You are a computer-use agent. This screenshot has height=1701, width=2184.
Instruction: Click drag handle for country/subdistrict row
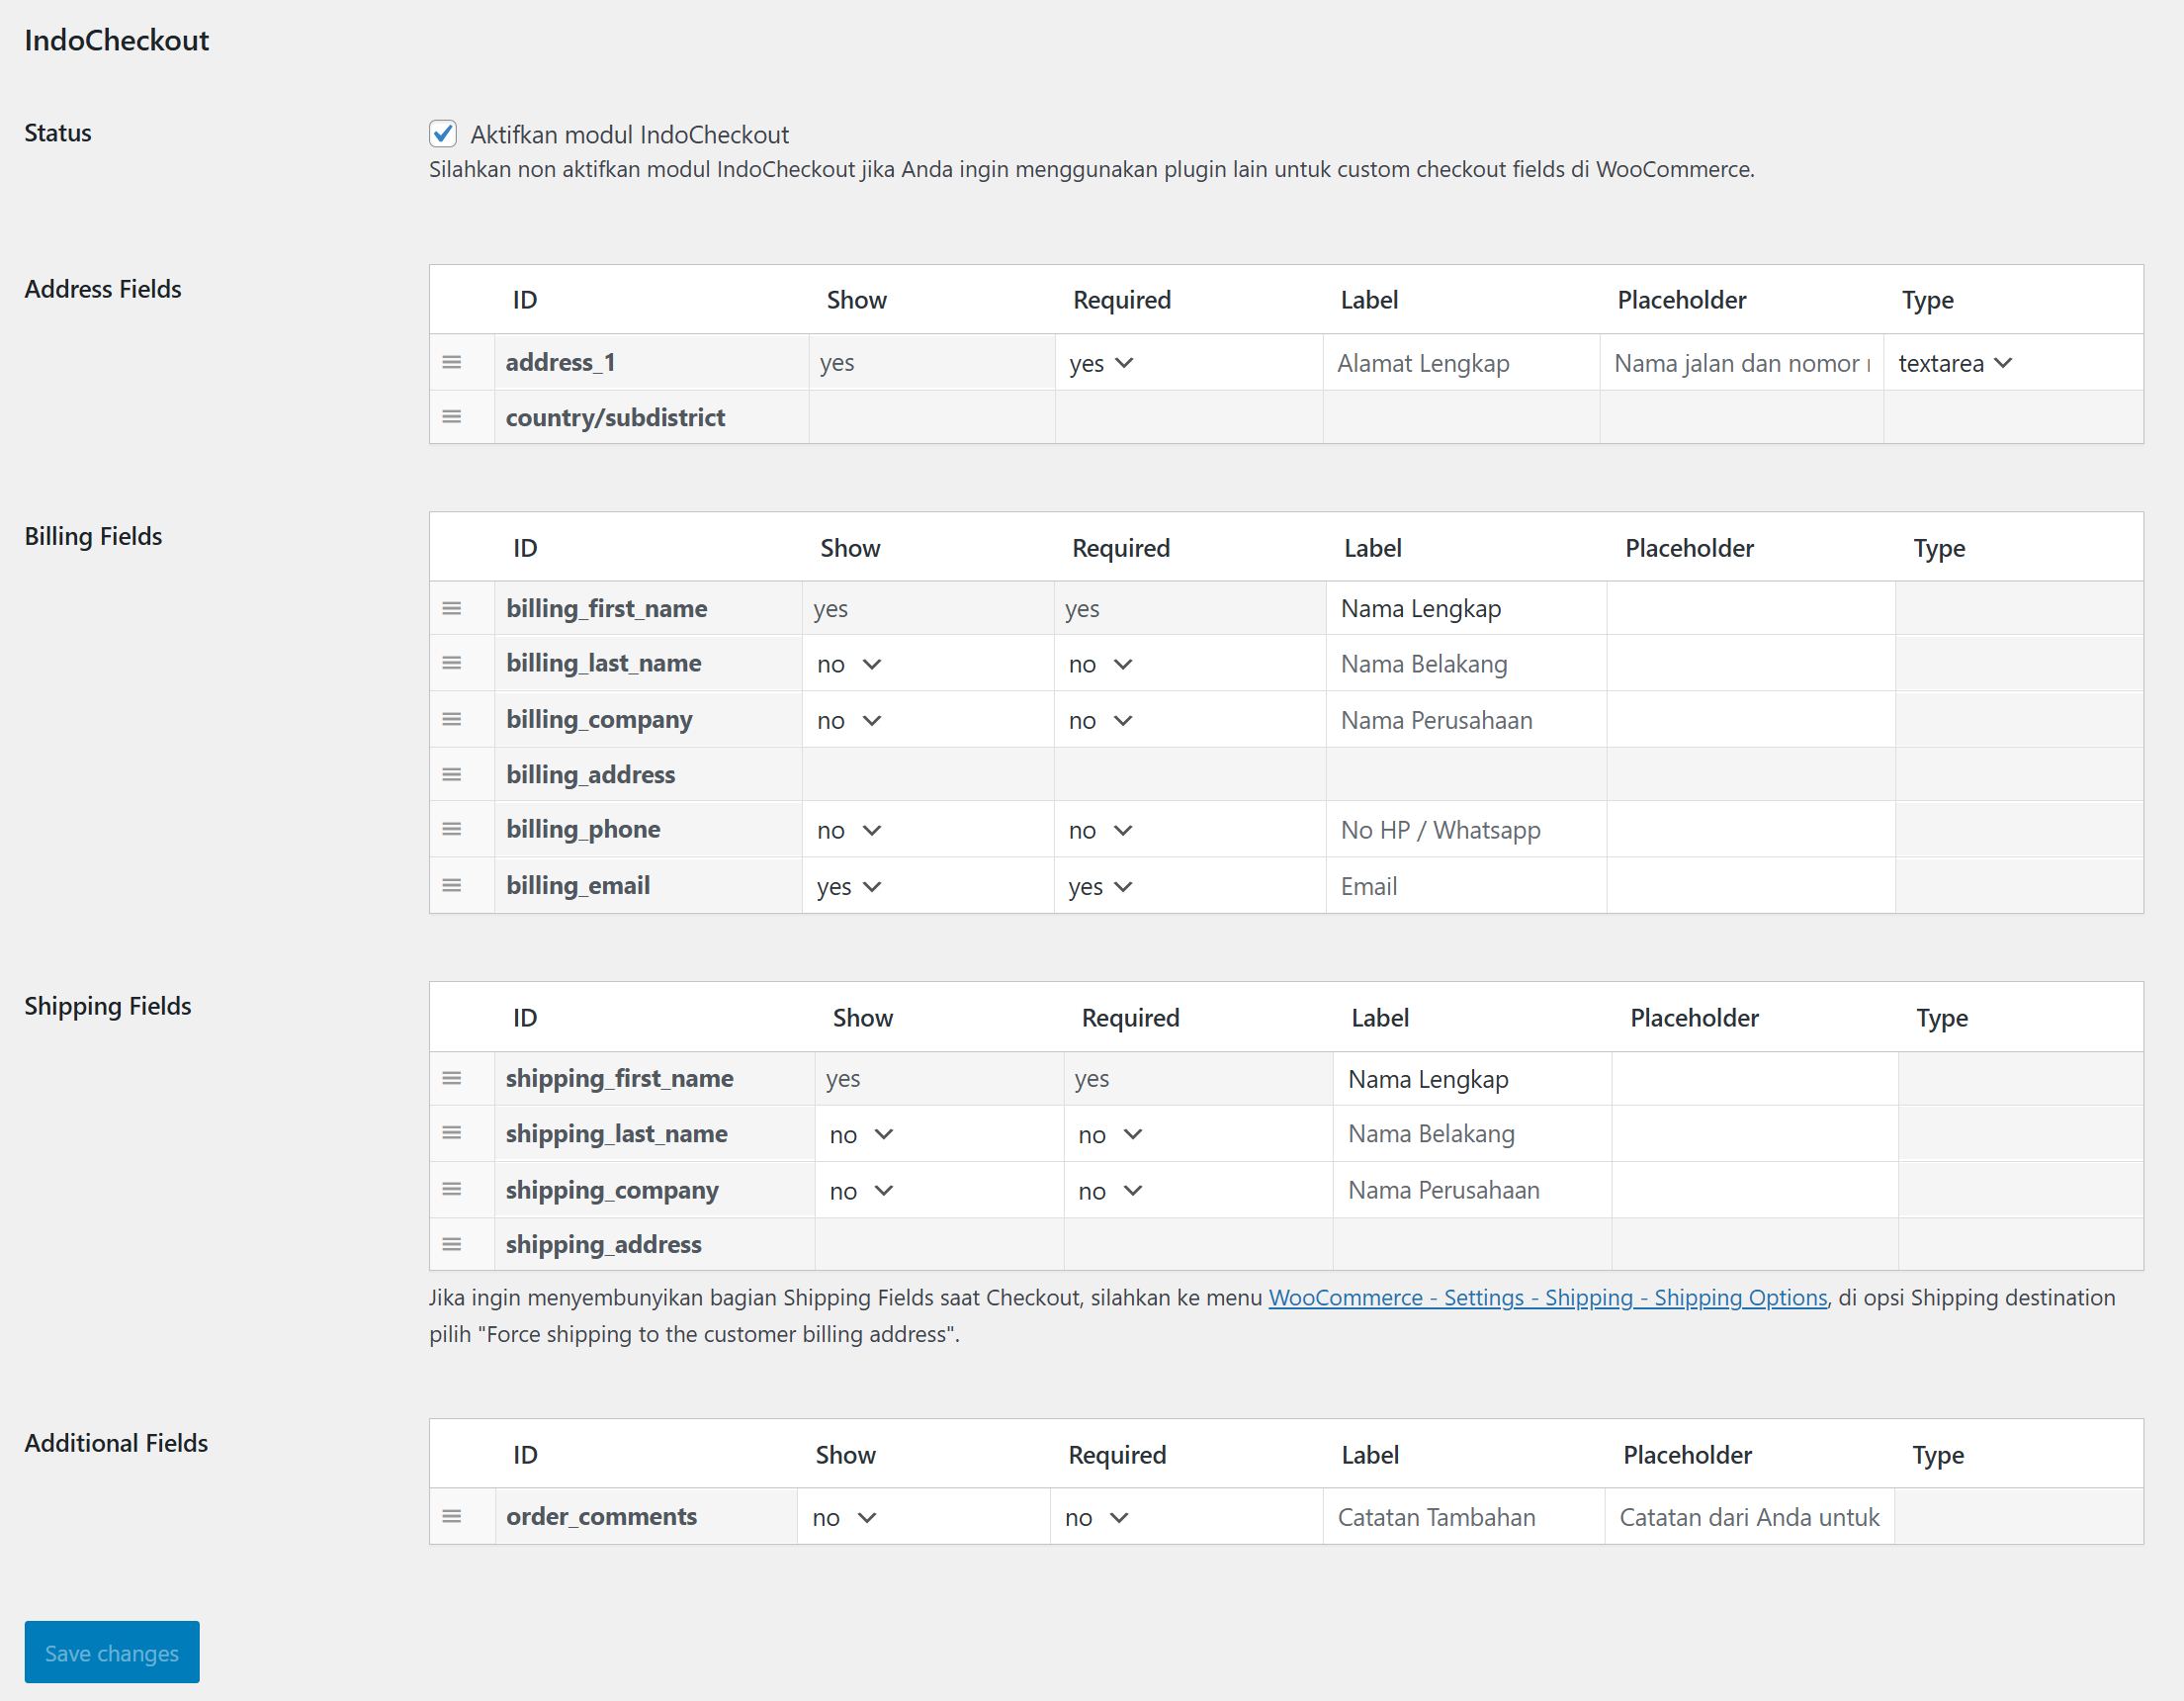(452, 417)
